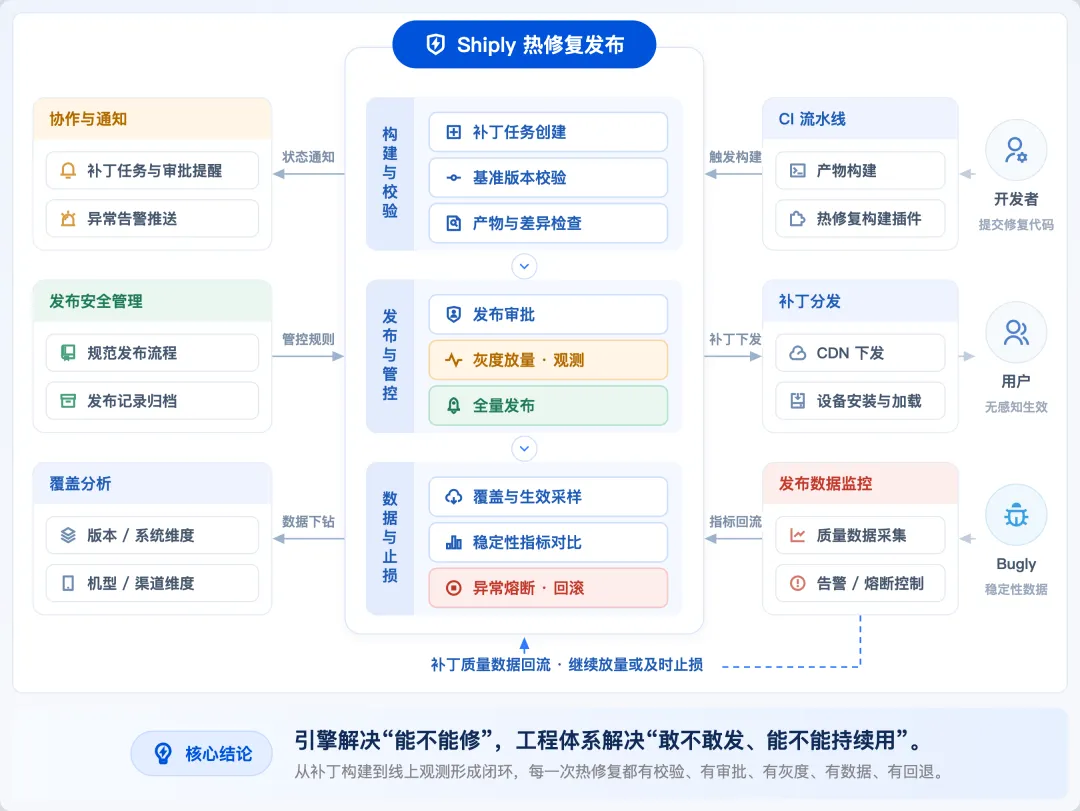Click the 发布安全管理 panel header
This screenshot has height=811, width=1080.
pos(152,301)
